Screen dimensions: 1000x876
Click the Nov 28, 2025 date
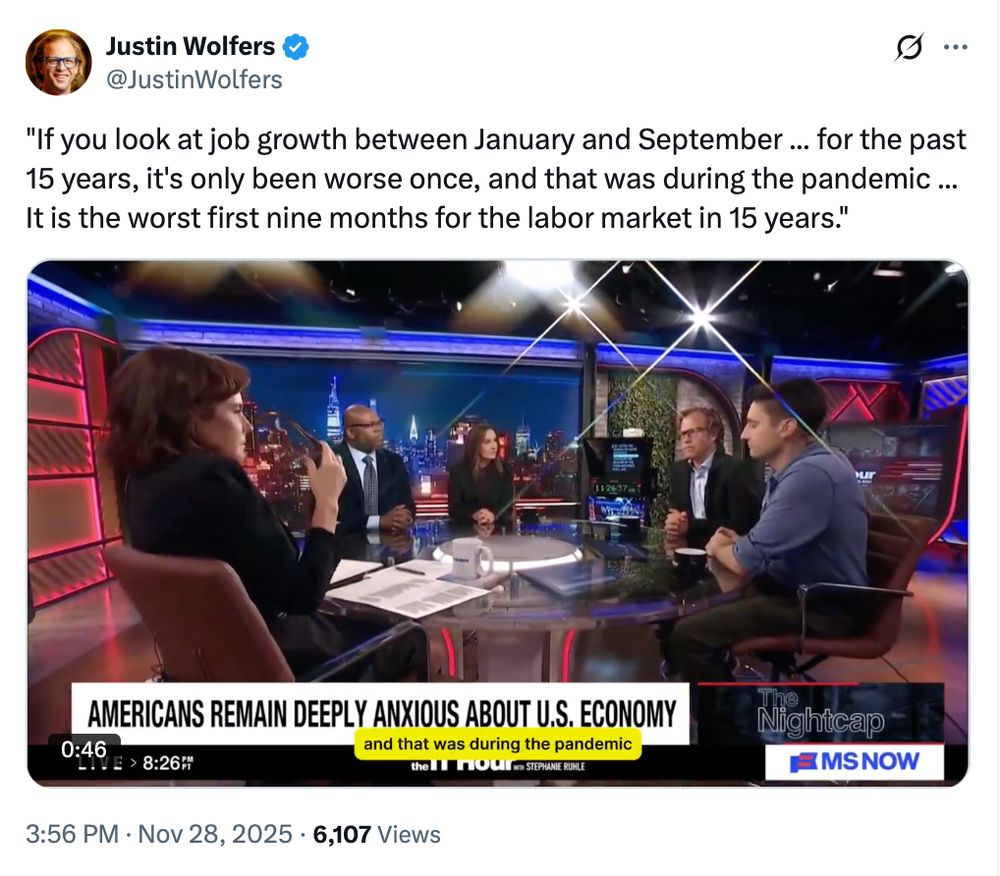pos(215,834)
